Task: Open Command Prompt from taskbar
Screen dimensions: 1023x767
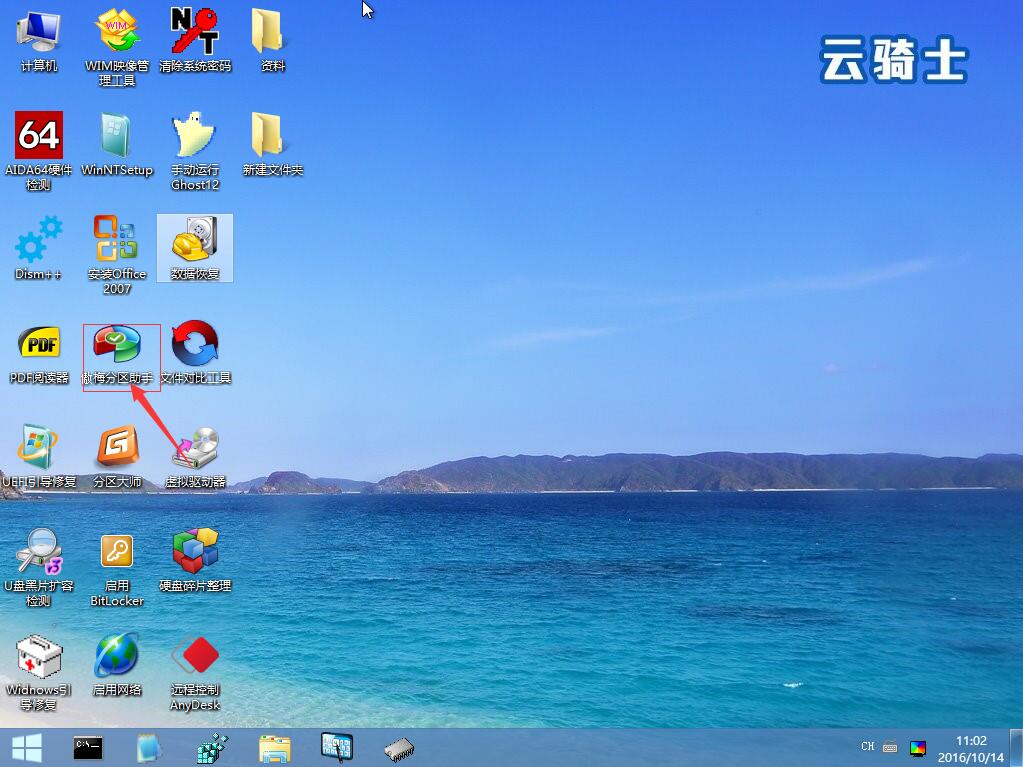Action: 87,748
